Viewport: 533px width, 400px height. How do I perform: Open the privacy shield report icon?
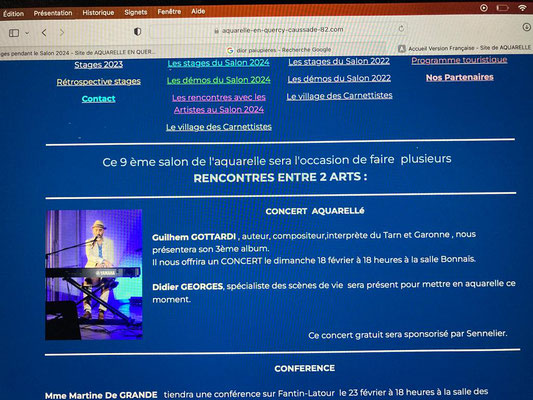[x=137, y=32]
